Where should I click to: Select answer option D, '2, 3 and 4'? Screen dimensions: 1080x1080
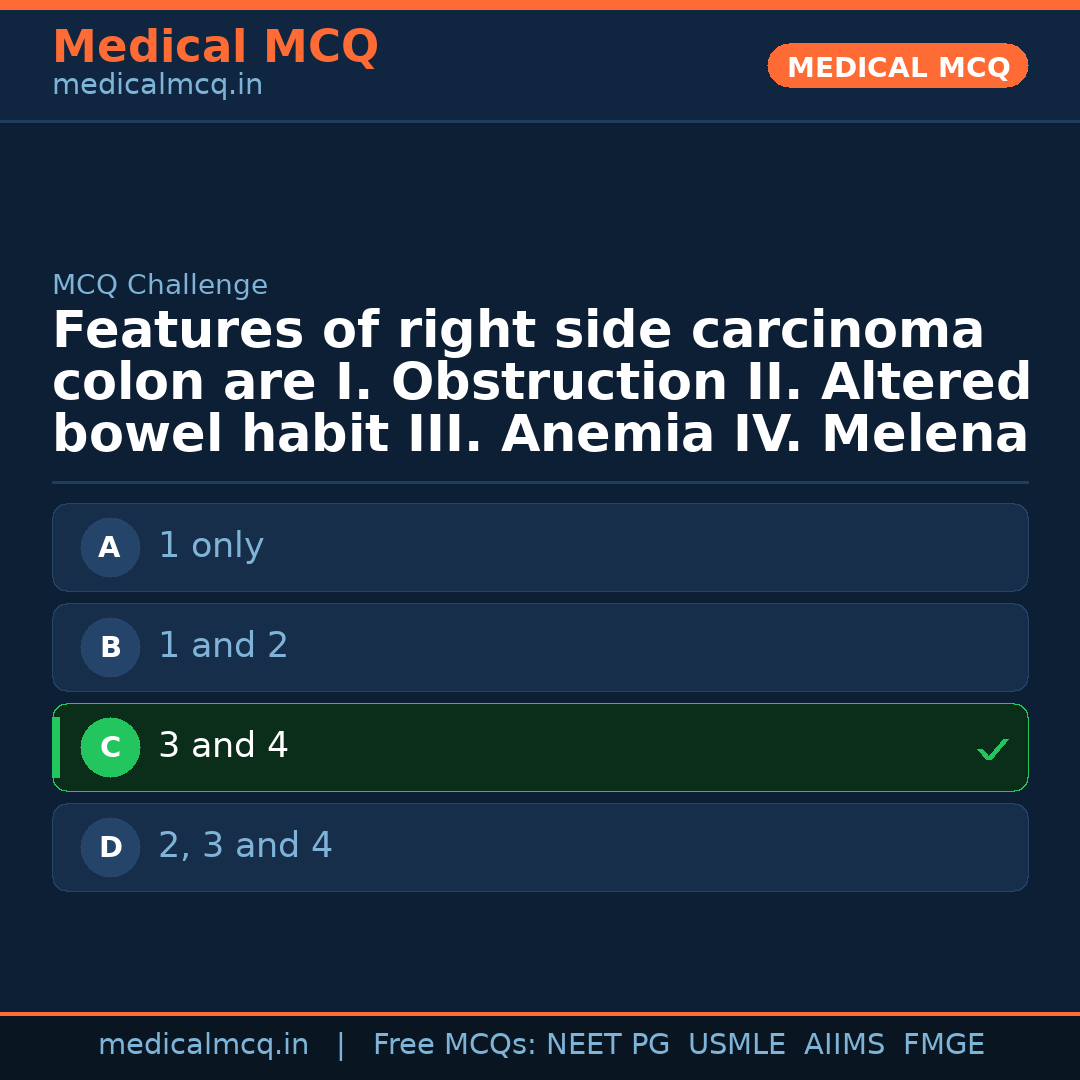(x=540, y=847)
